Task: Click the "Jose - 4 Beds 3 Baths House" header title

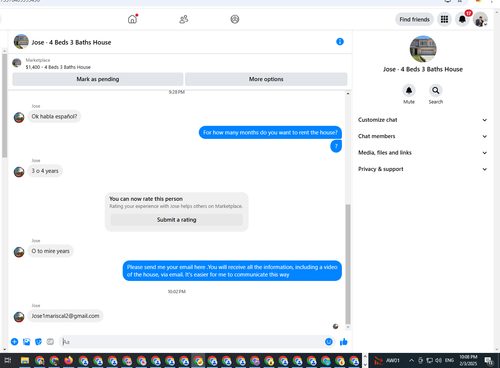Action: pyautogui.click(x=71, y=42)
